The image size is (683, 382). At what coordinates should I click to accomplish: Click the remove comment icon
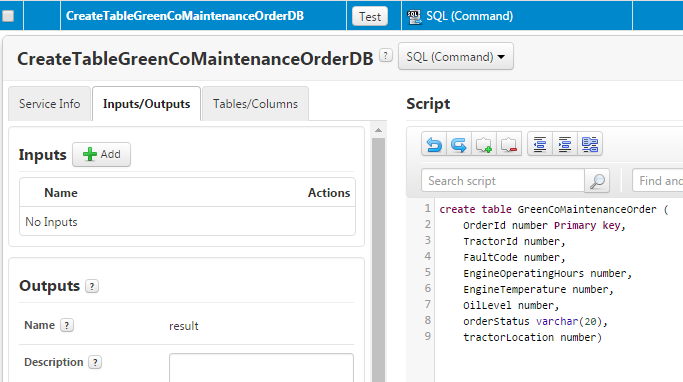(509, 144)
